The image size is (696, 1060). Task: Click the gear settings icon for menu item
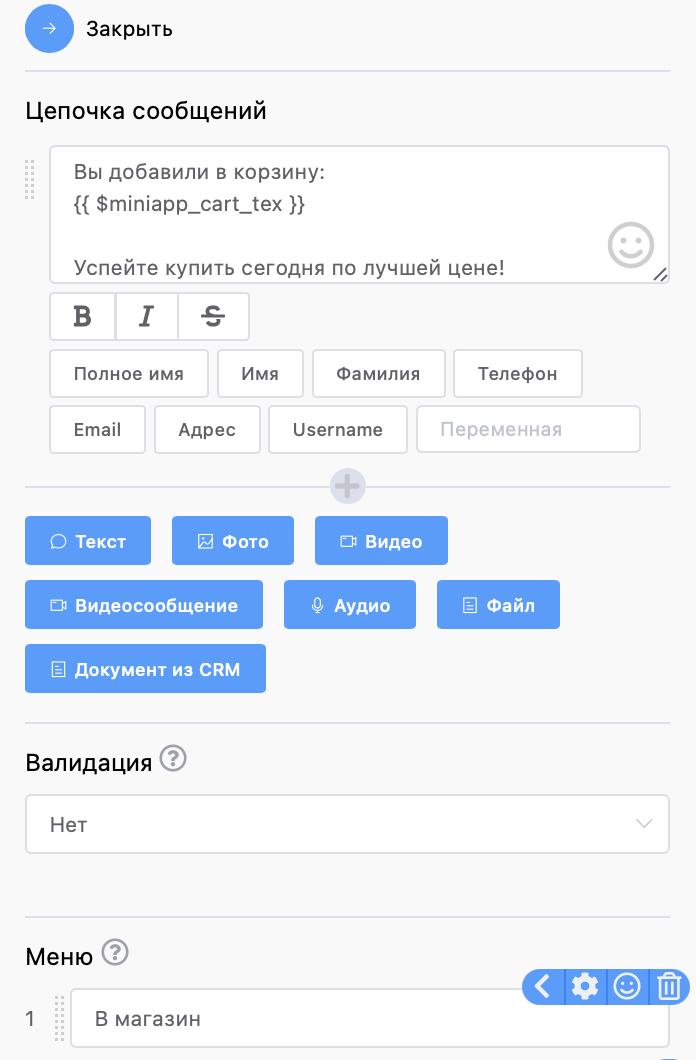(x=584, y=987)
